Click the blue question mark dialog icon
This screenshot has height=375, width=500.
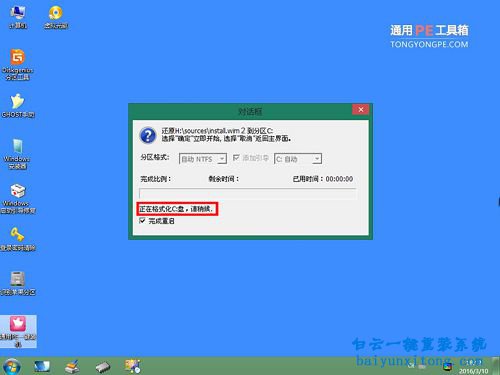(x=148, y=135)
